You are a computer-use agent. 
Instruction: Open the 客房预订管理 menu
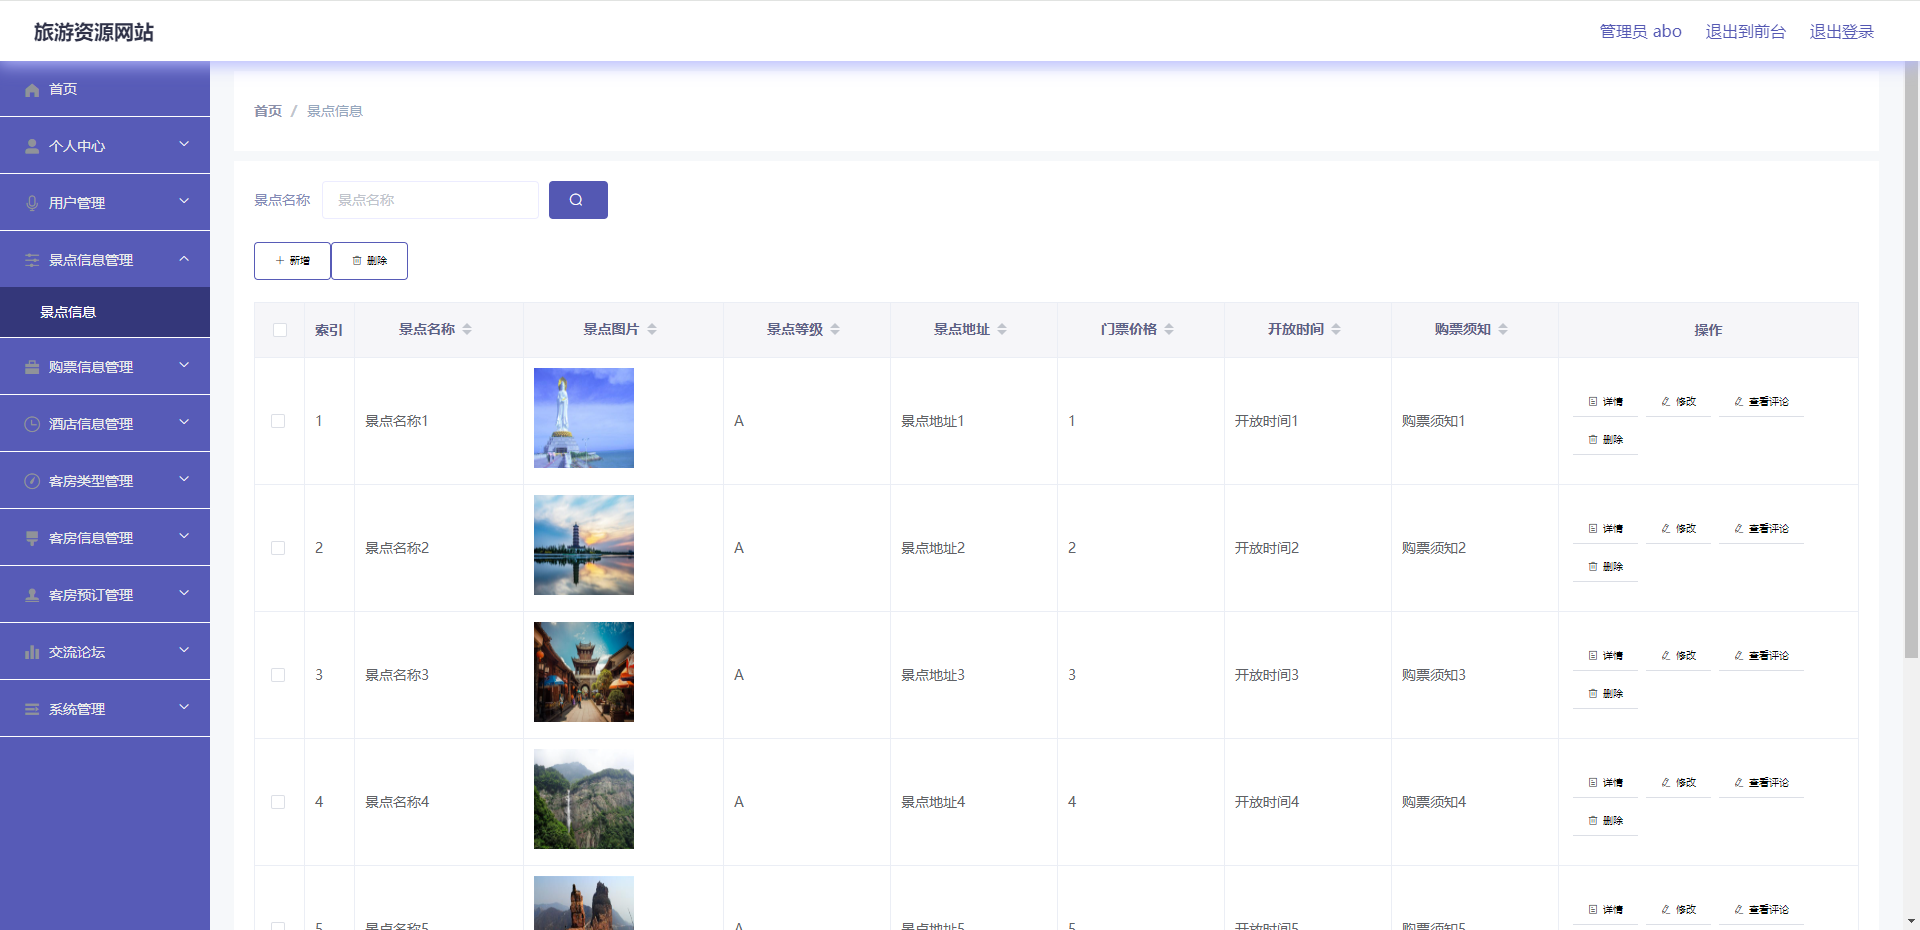pos(91,595)
